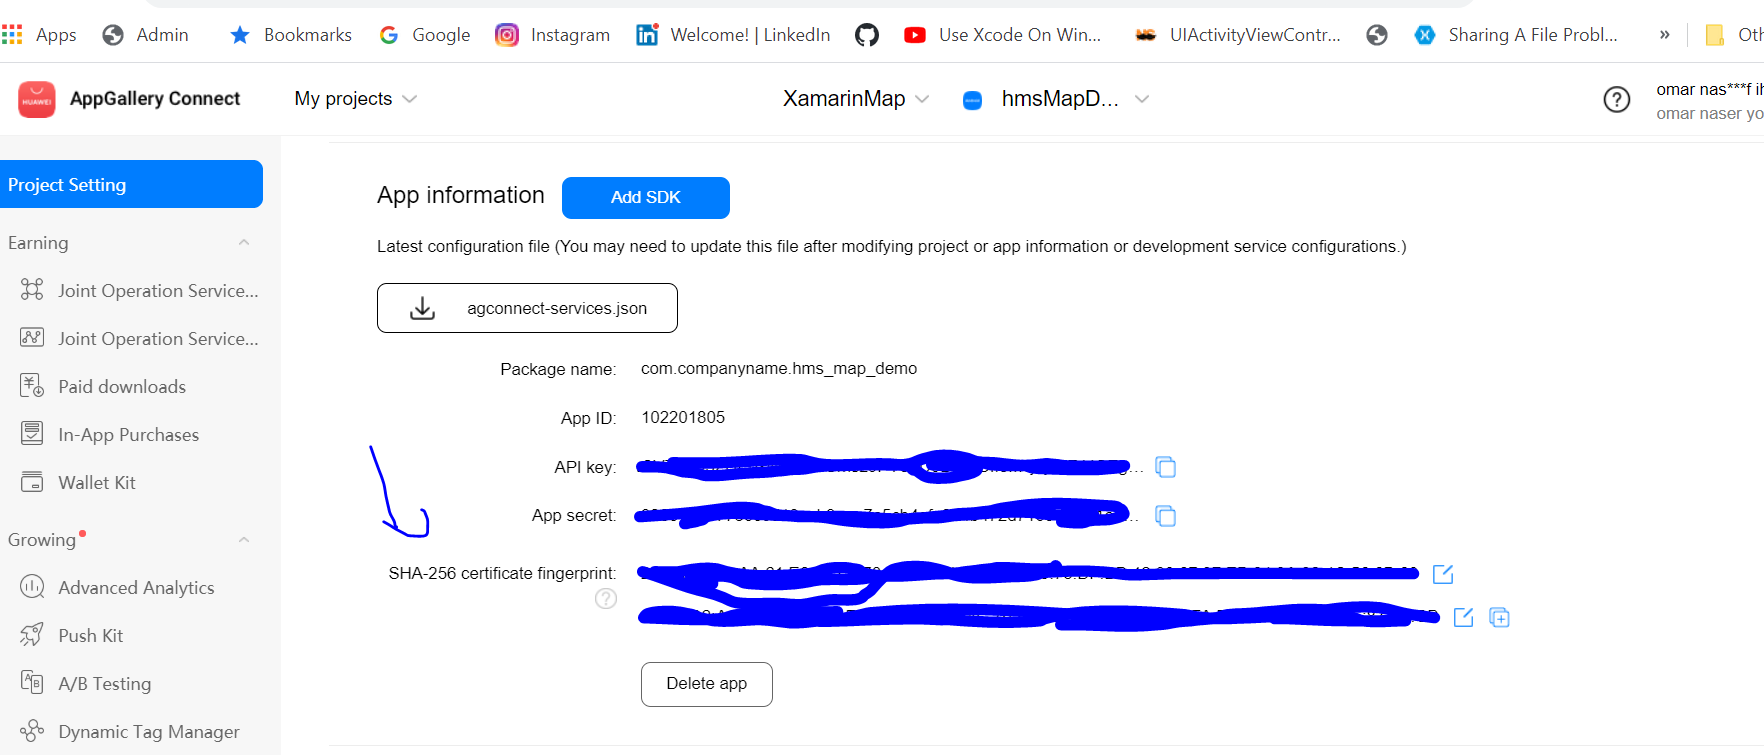The width and height of the screenshot is (1764, 755).
Task: Click the App information heading
Action: [x=461, y=195]
